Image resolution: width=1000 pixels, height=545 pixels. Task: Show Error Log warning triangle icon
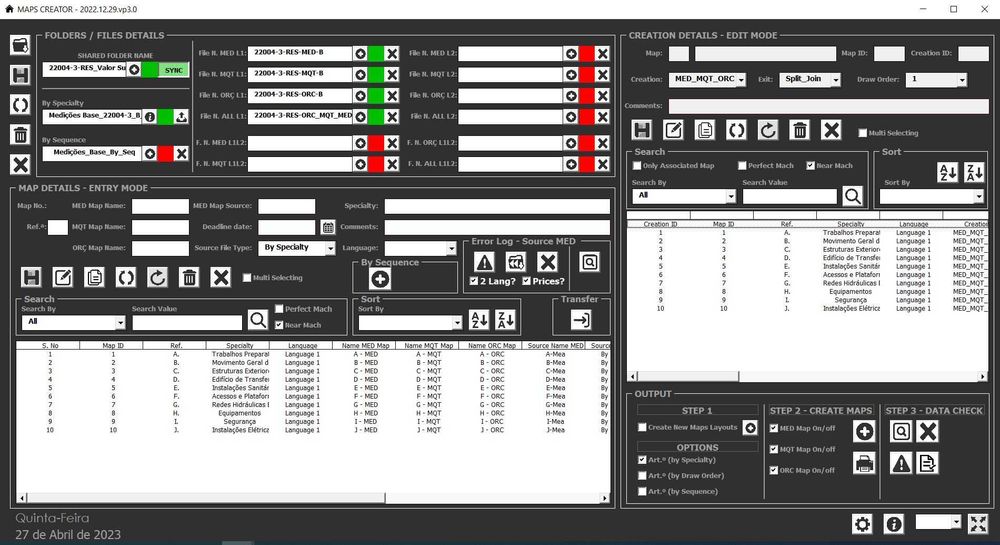[484, 262]
